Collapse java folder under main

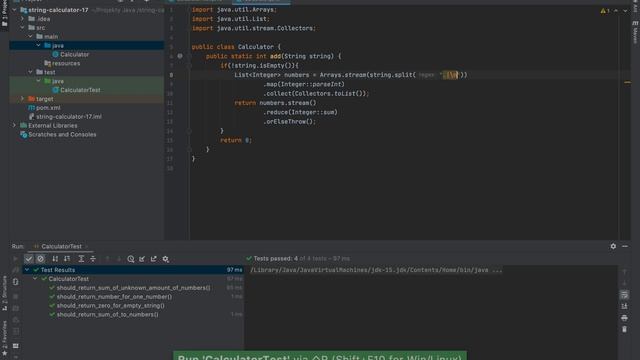38,45
